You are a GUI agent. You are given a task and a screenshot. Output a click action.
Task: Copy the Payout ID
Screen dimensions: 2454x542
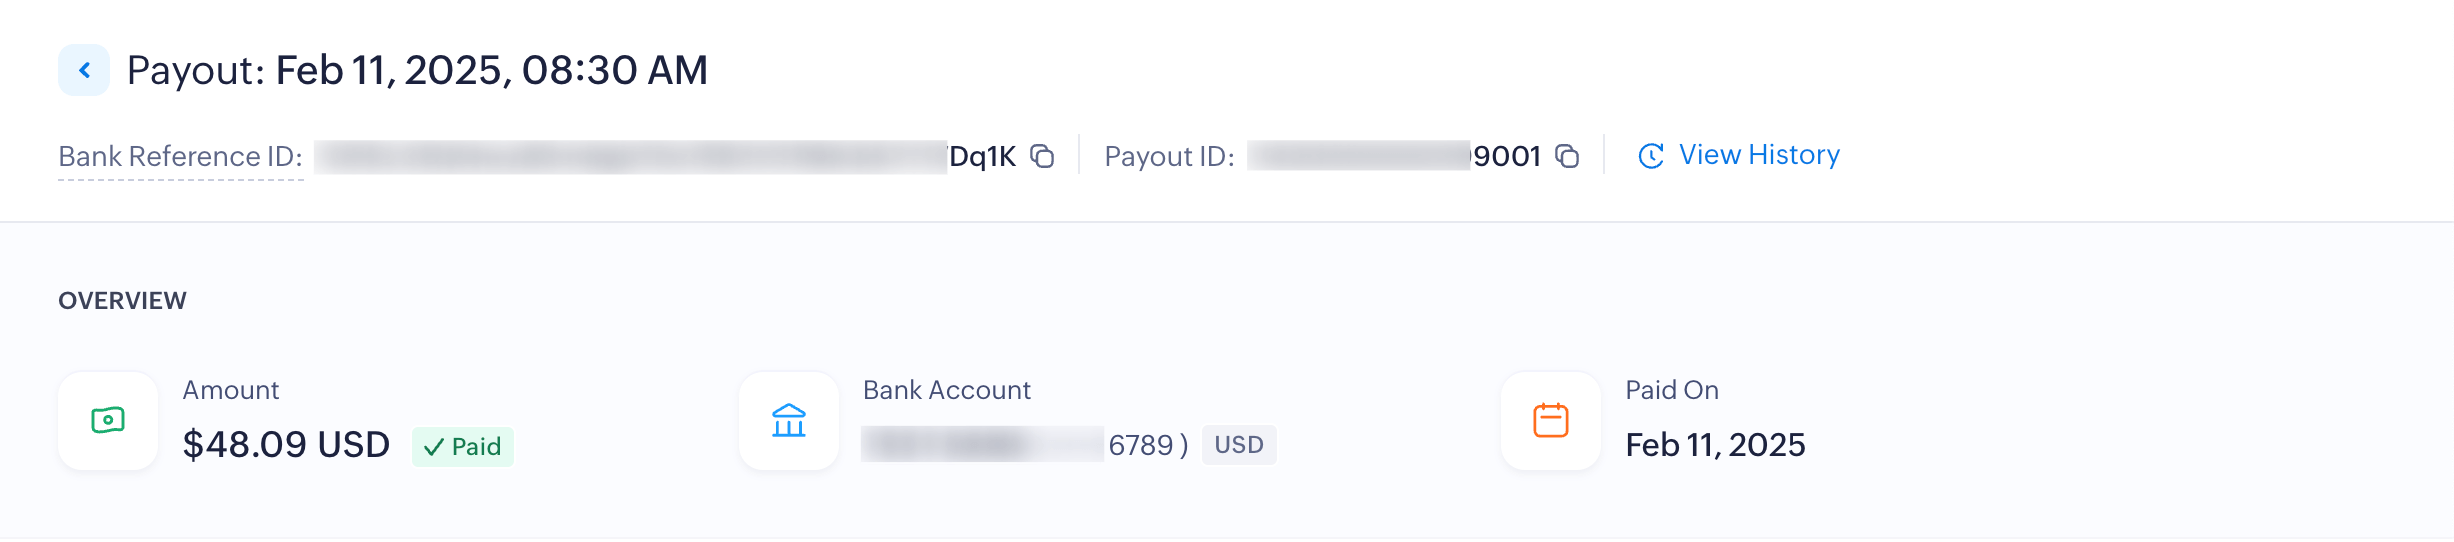pos(1567,157)
